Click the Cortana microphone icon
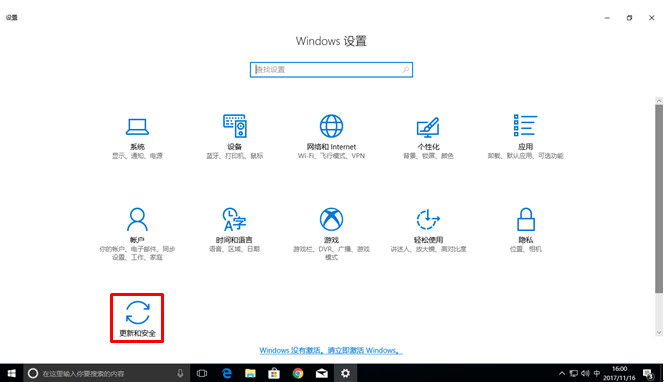 180,373
